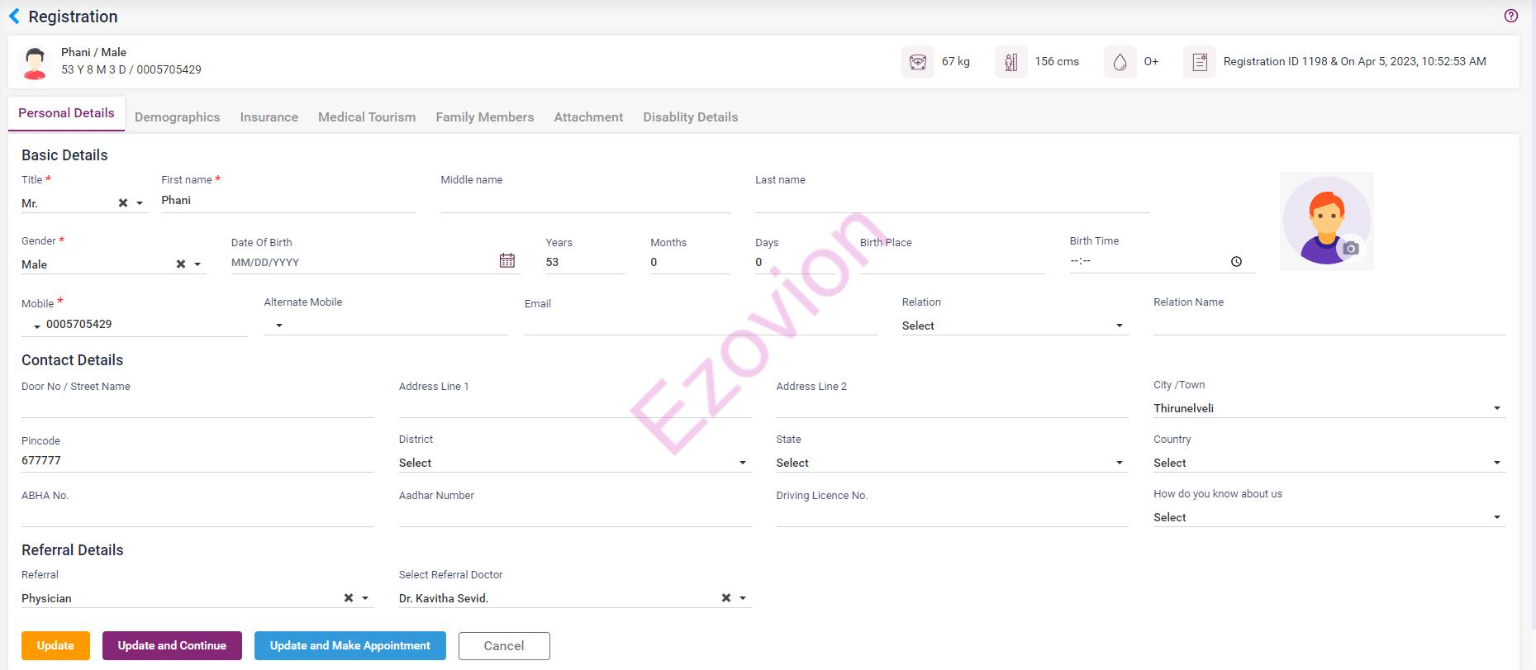Expand the Gender dropdown arrow
This screenshot has height=670, width=1536.
tap(198, 265)
